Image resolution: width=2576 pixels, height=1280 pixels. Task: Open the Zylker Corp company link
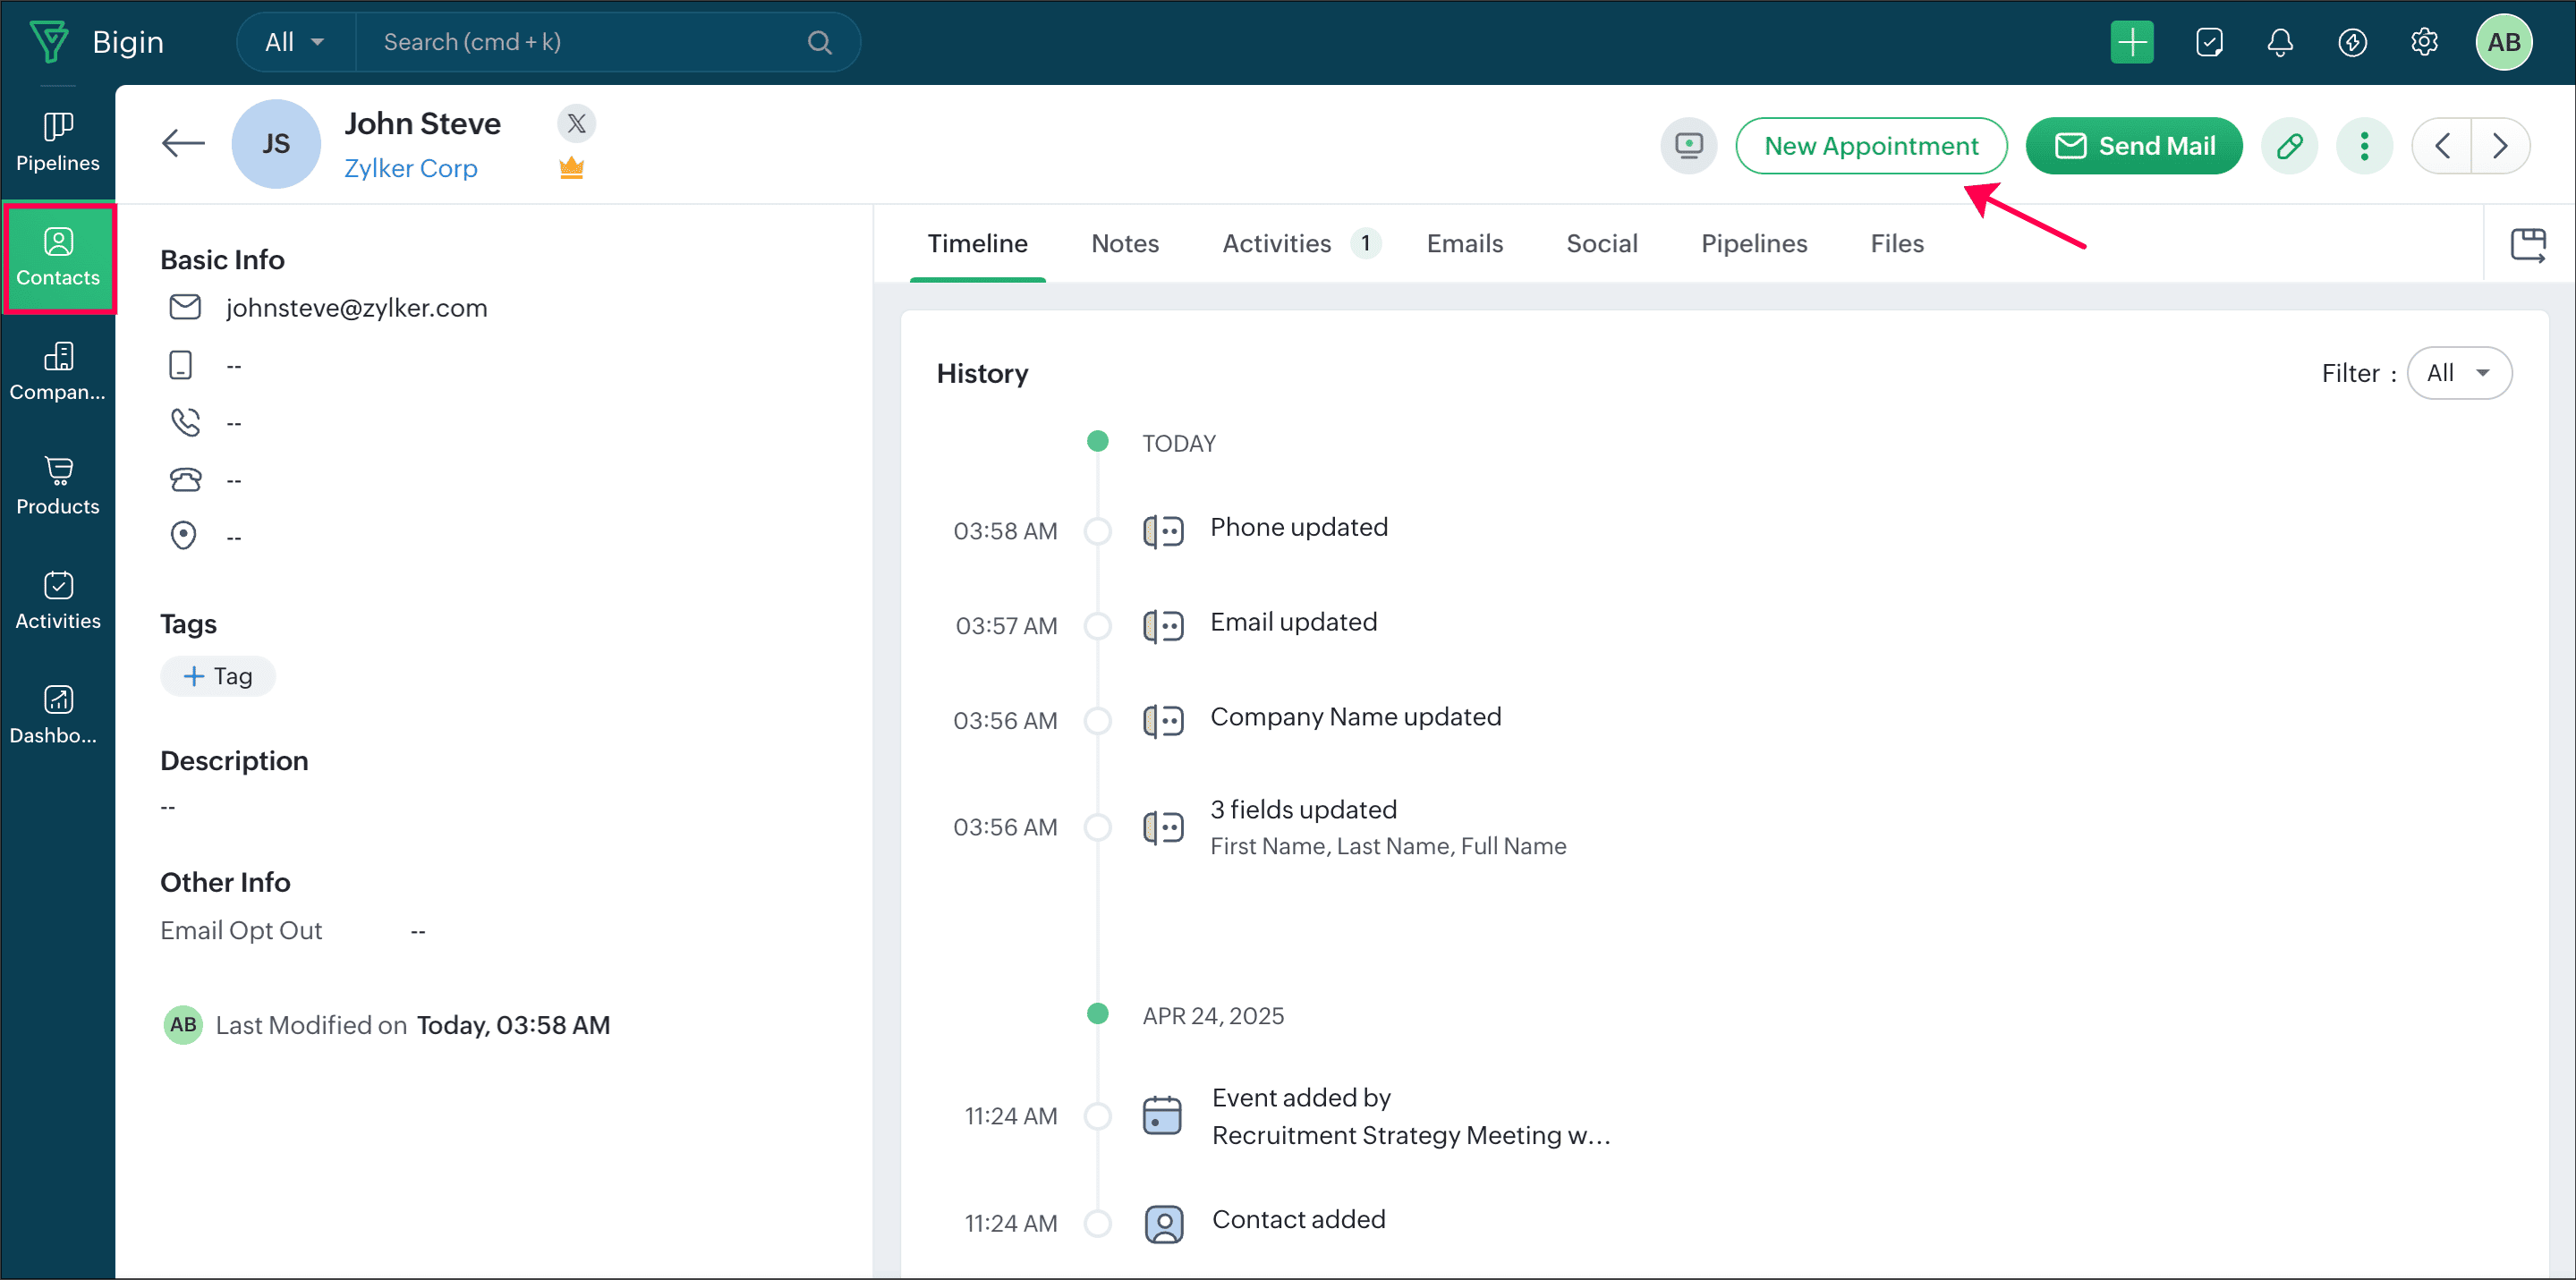tap(410, 168)
